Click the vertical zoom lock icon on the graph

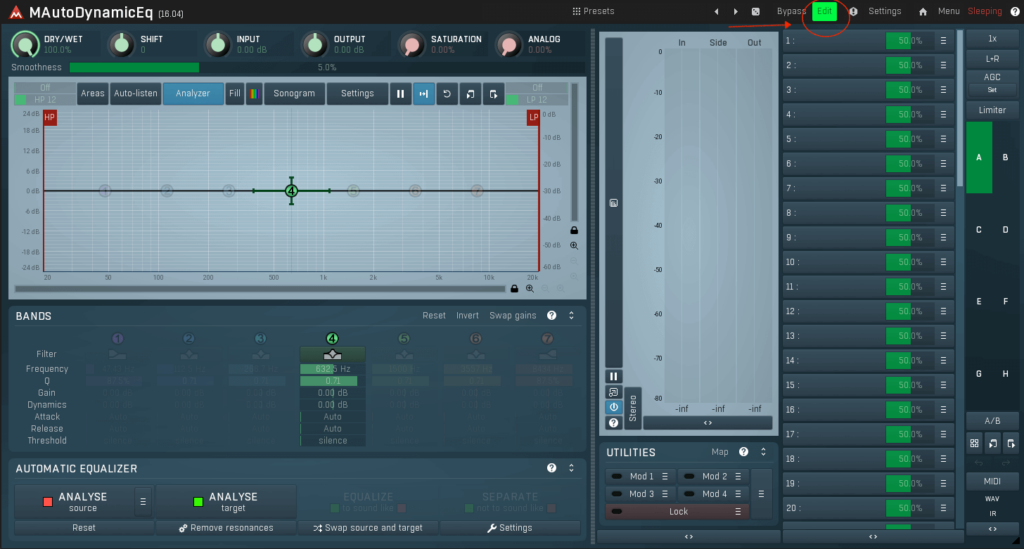[x=574, y=230]
